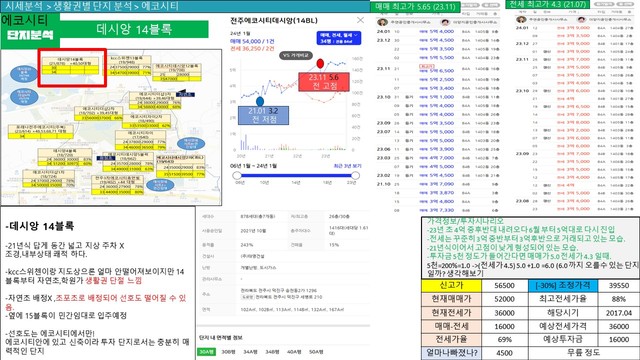Click the 무릎 정도 table cell
The width and height of the screenshot is (640, 360).
584,353
